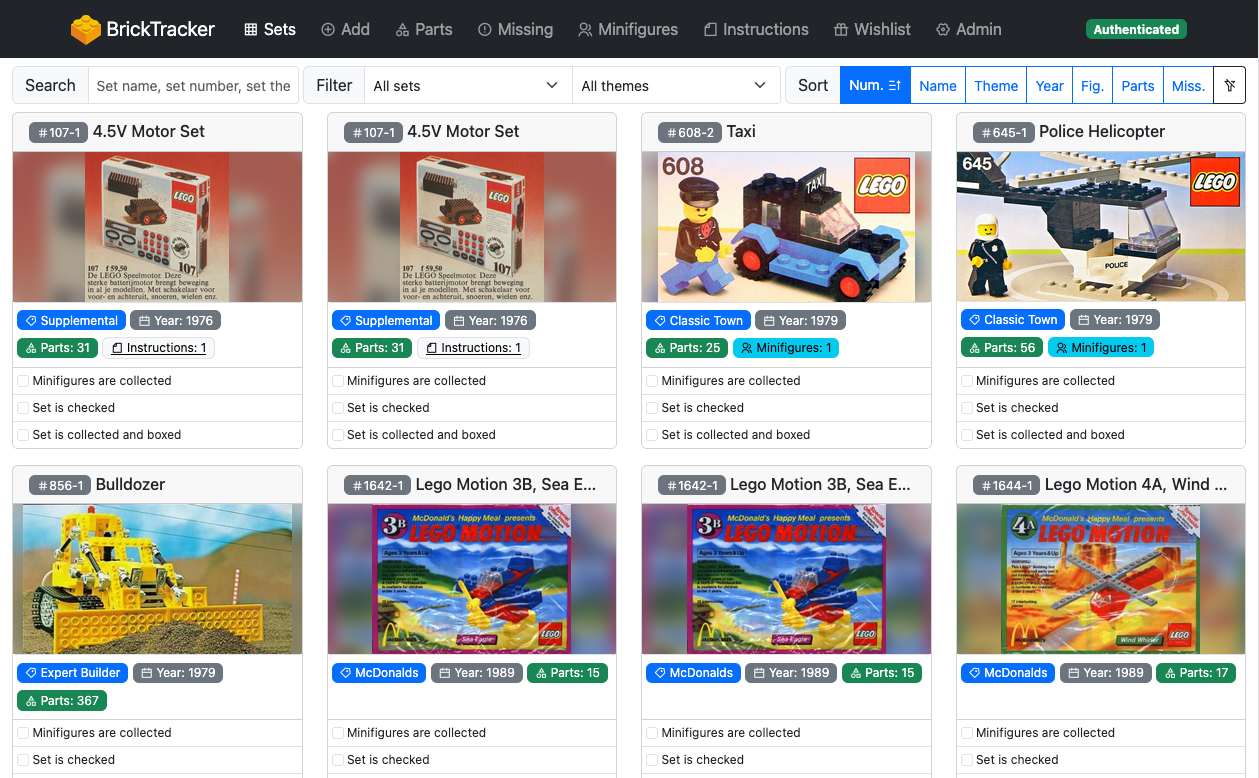This screenshot has height=778, width=1259.
Task: Click the BrickTracker brick logo
Action: [x=86, y=30]
